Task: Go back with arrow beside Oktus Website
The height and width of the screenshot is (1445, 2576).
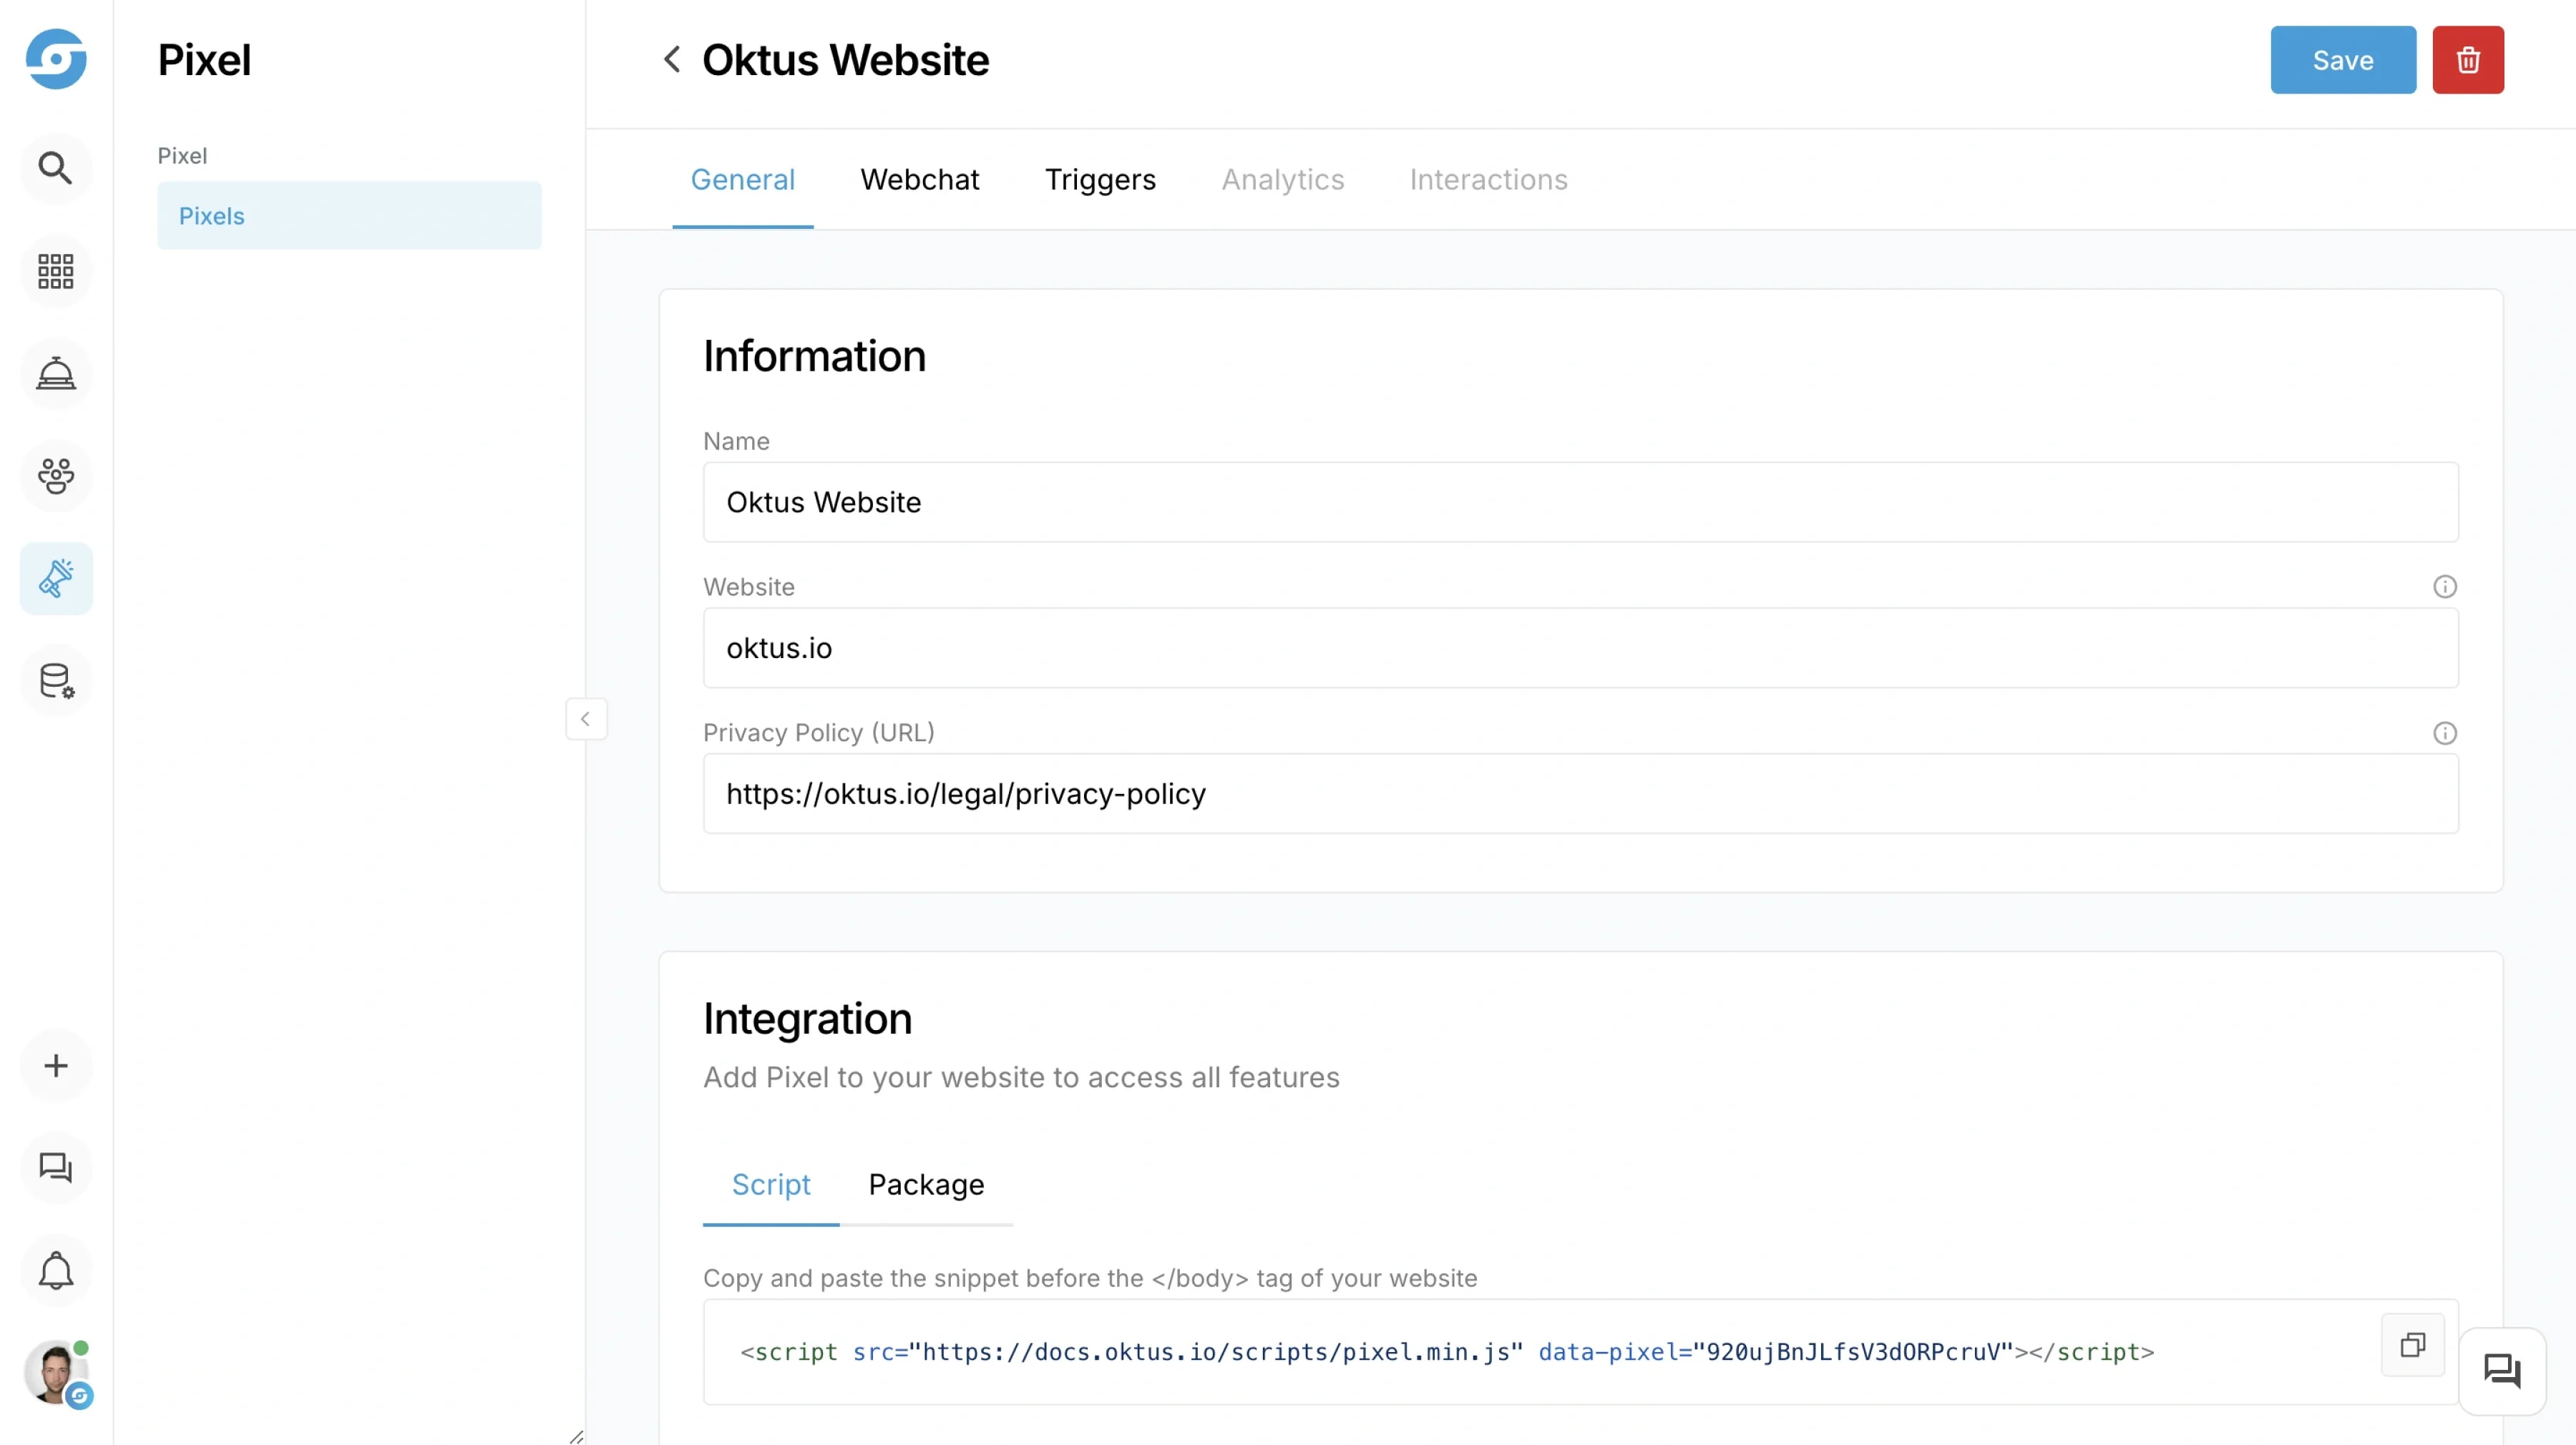Action: [x=672, y=59]
